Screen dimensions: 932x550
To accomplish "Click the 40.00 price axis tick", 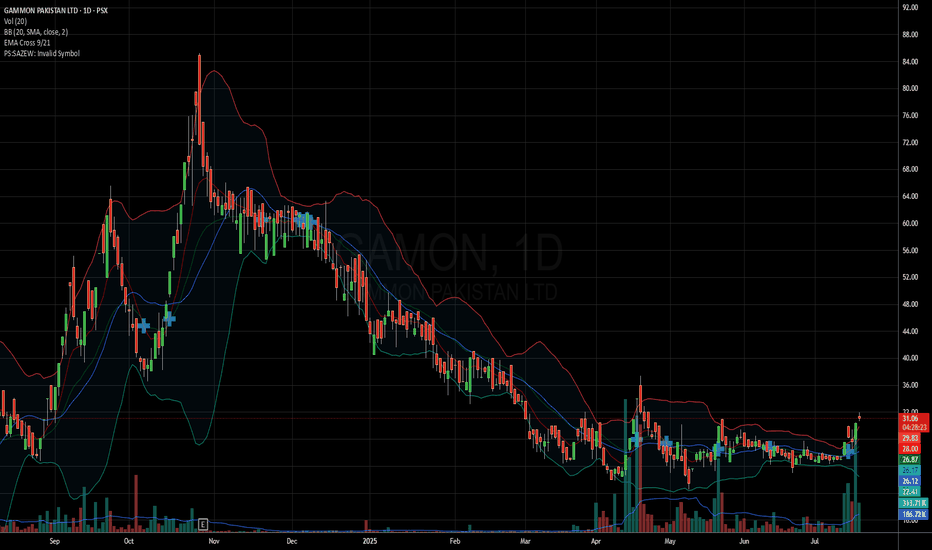I will (910, 359).
